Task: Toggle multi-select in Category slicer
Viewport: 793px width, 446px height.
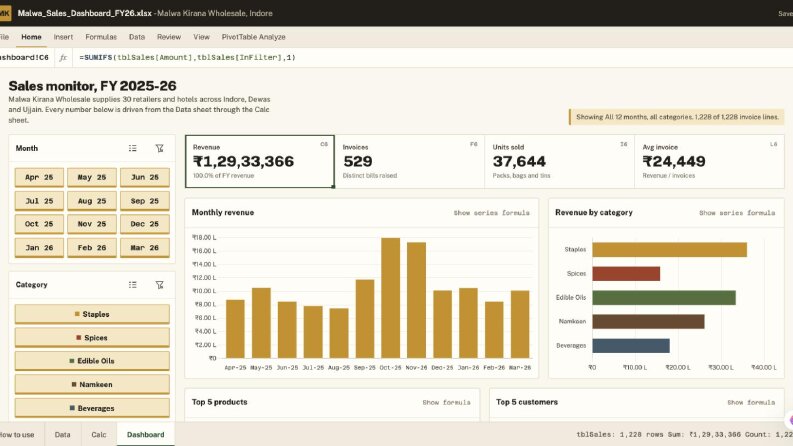Action: [133, 285]
